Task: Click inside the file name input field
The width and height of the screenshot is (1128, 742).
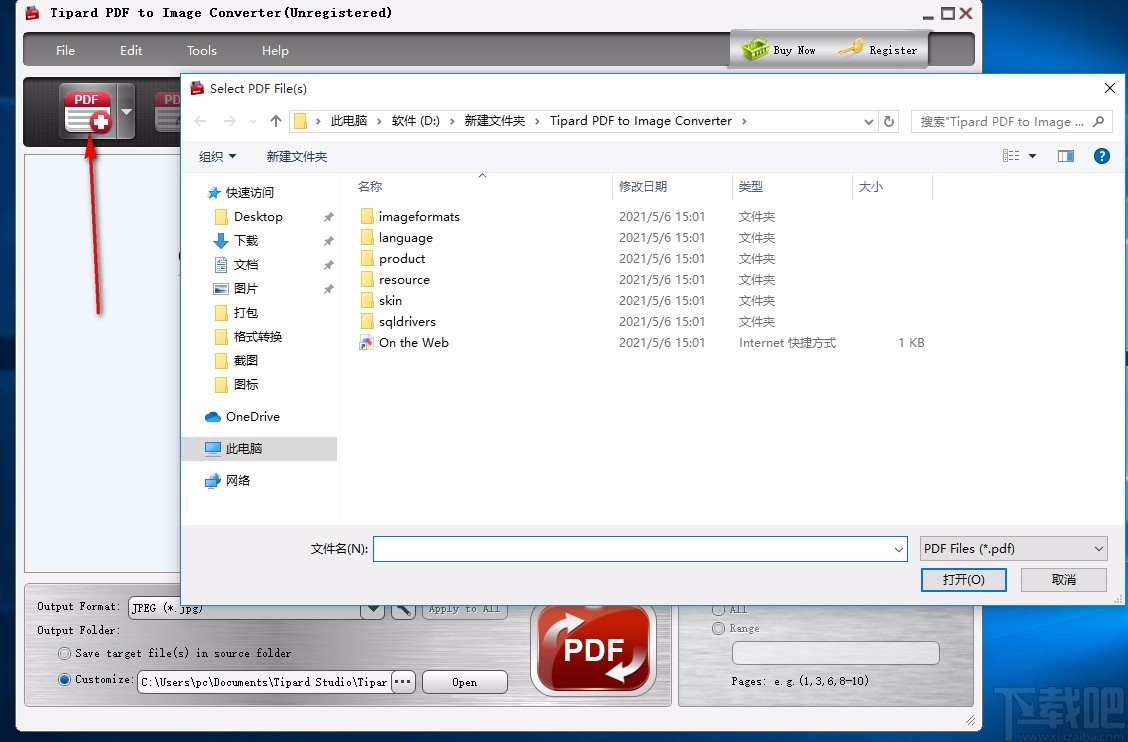Action: [630, 548]
